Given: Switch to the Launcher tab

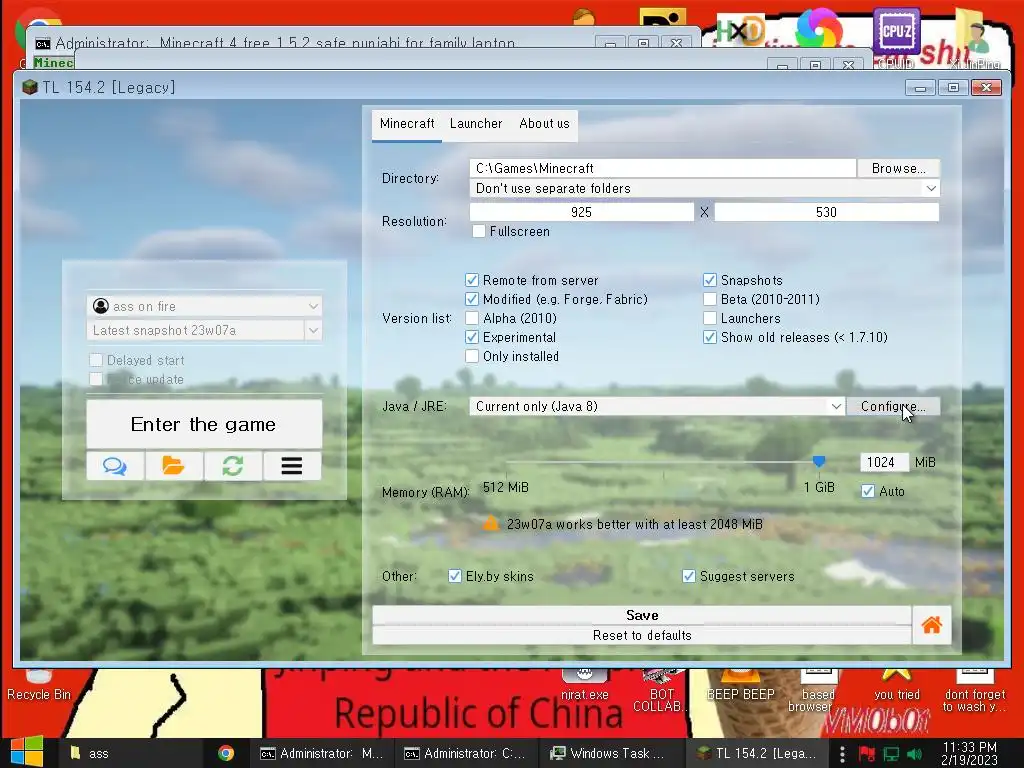Looking at the screenshot, I should coord(476,123).
